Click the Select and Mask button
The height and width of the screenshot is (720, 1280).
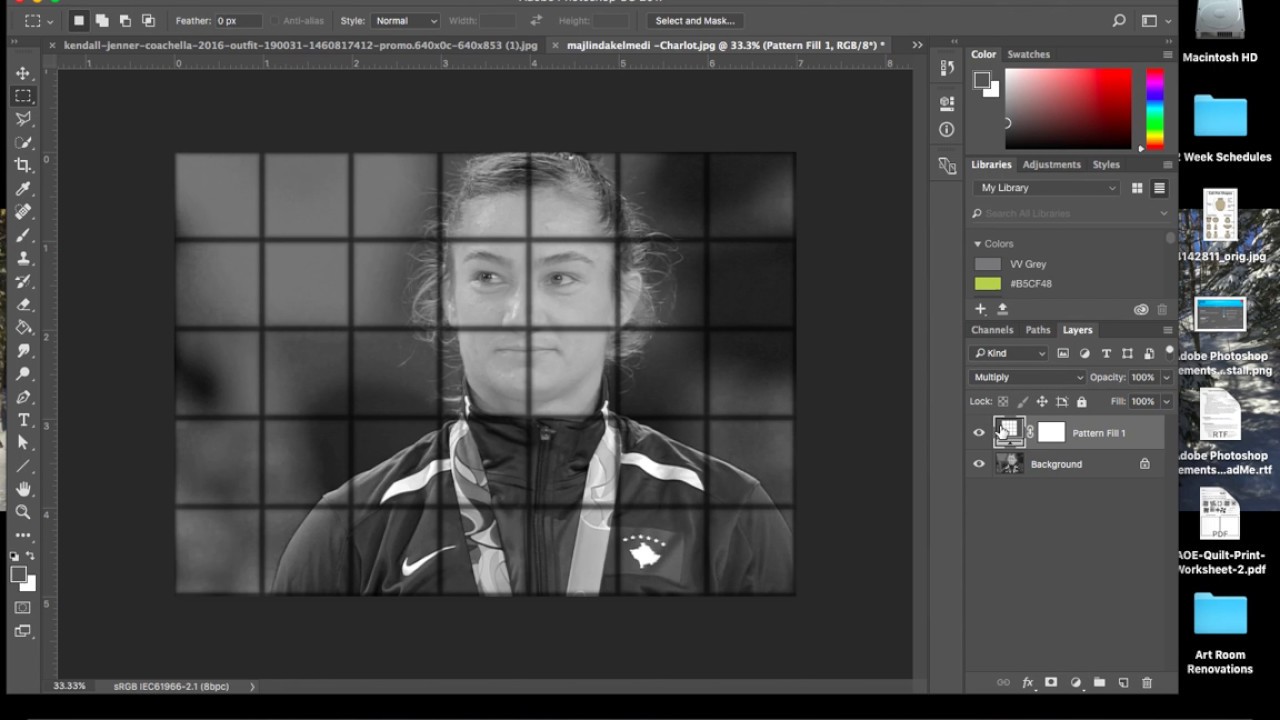point(695,20)
